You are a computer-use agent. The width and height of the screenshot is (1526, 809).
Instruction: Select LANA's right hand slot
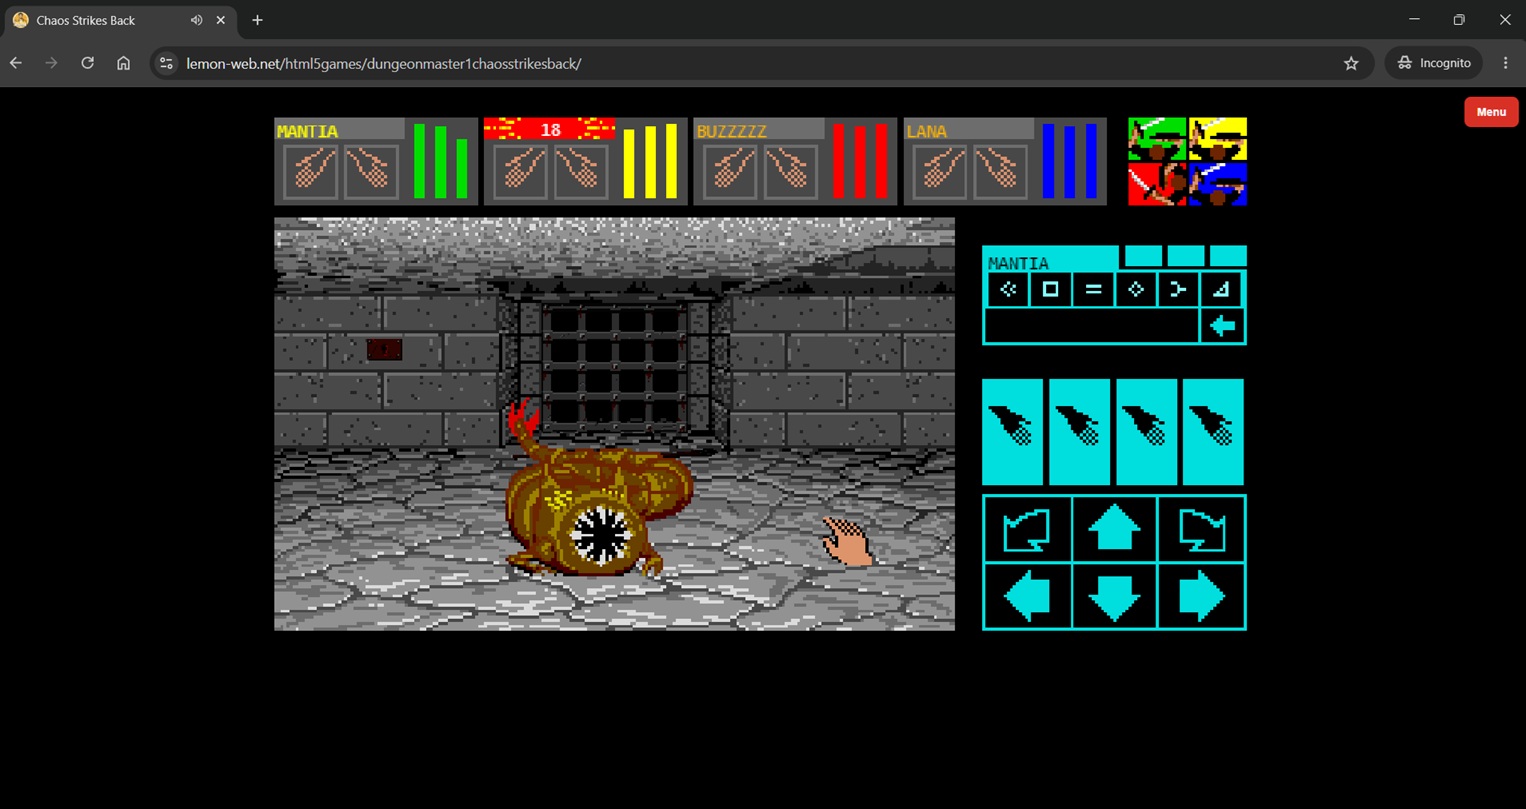tap(997, 171)
